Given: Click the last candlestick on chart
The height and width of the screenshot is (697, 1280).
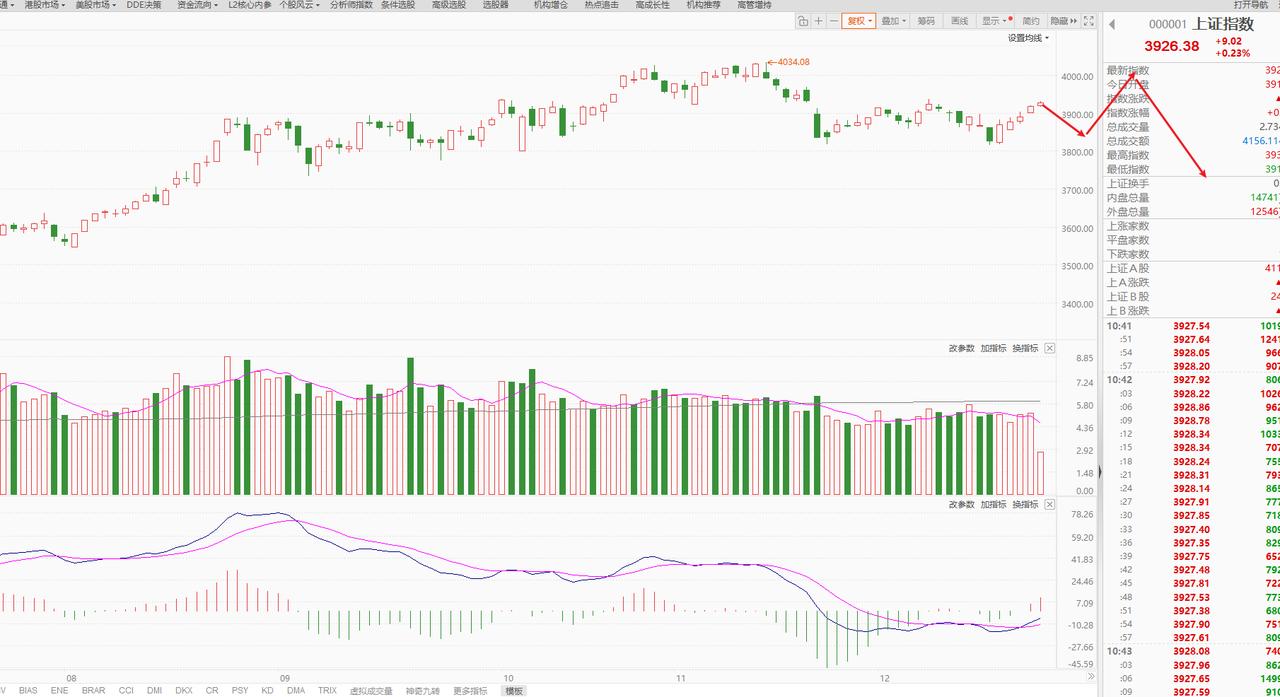Looking at the screenshot, I should (x=1041, y=103).
